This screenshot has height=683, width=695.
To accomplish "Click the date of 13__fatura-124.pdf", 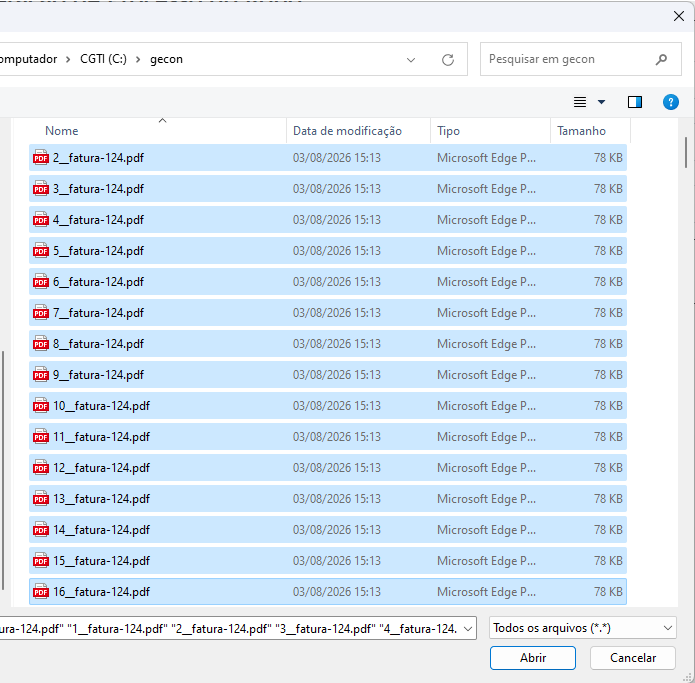I will 337,499.
